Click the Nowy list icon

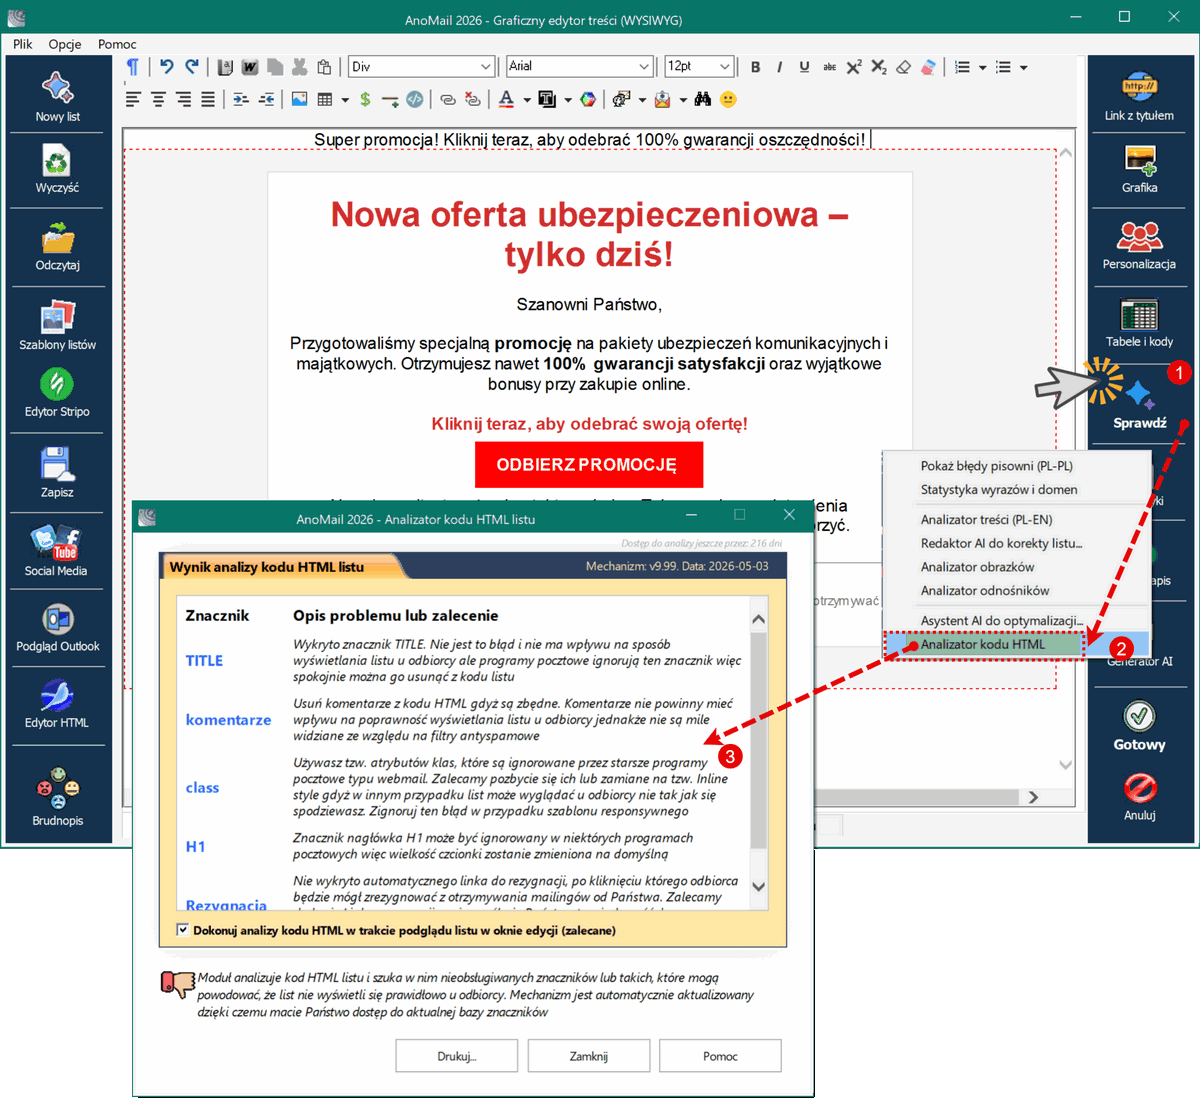tap(57, 88)
